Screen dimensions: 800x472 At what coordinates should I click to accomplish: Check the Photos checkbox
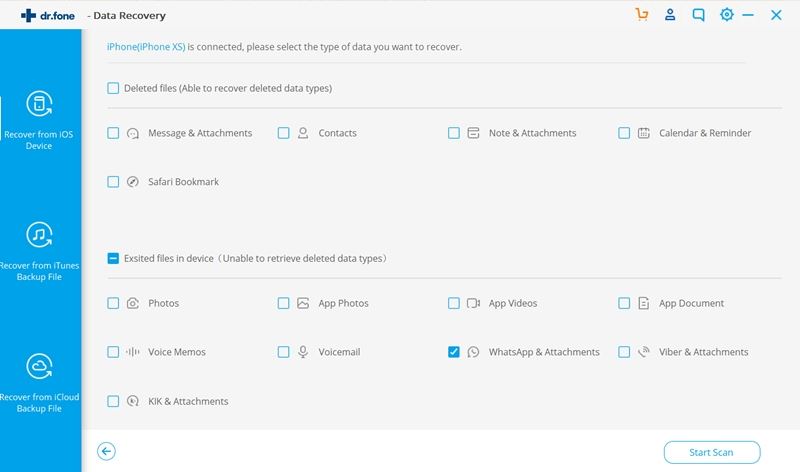tap(113, 303)
